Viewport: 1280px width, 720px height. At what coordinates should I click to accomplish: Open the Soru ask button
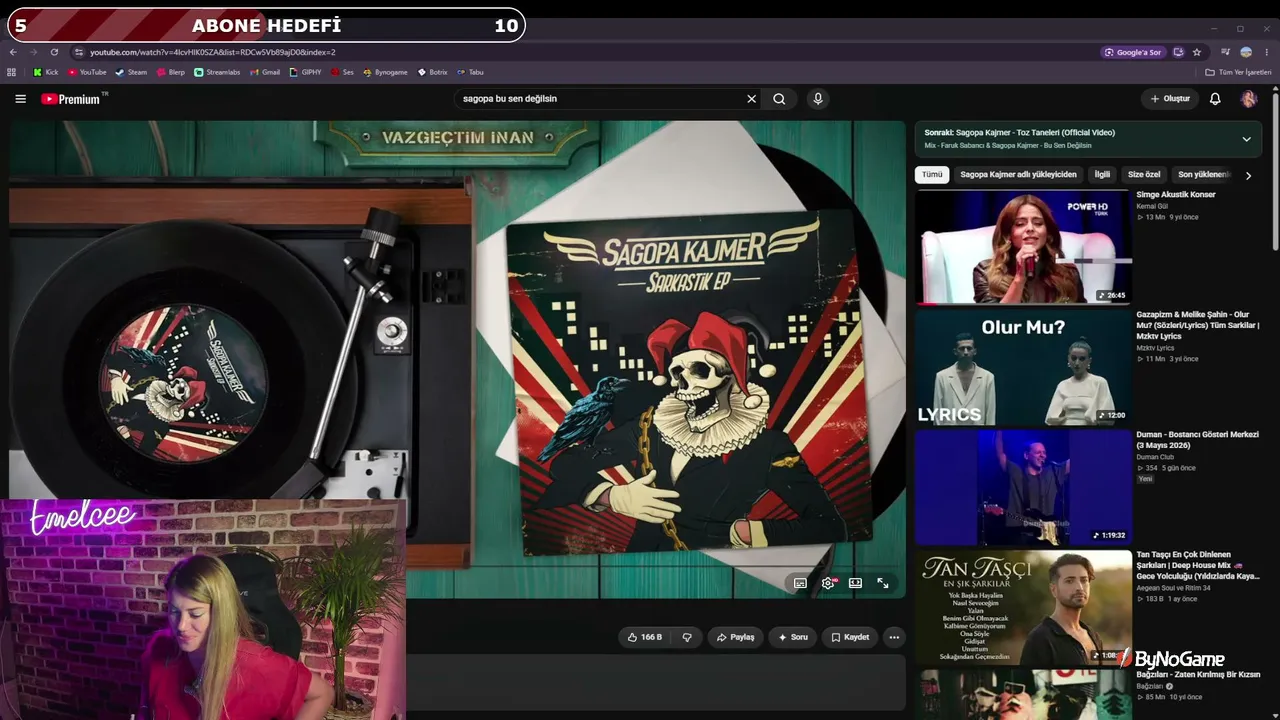pos(792,637)
